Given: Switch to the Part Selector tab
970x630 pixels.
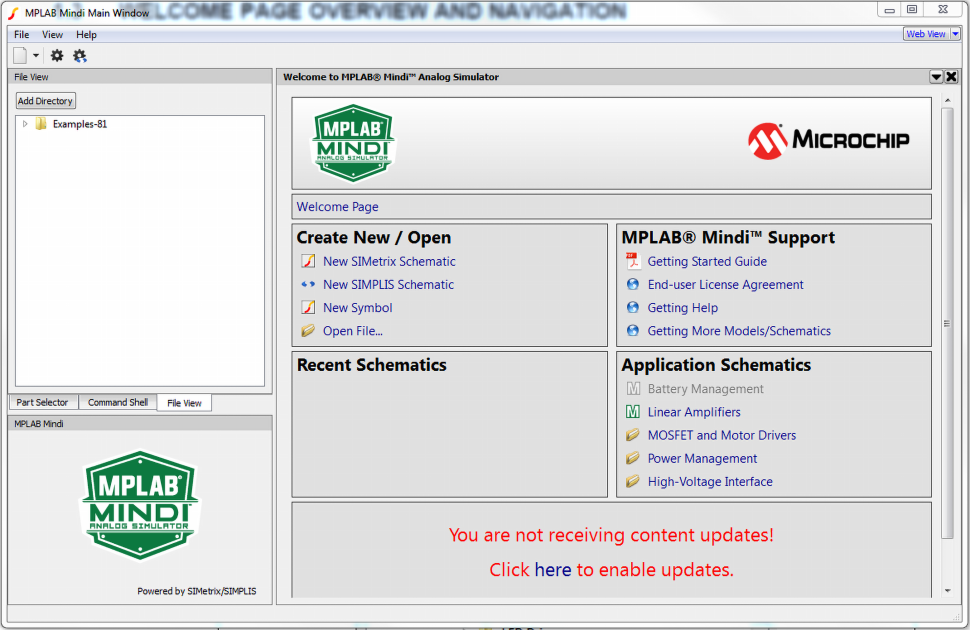Looking at the screenshot, I should (x=42, y=402).
